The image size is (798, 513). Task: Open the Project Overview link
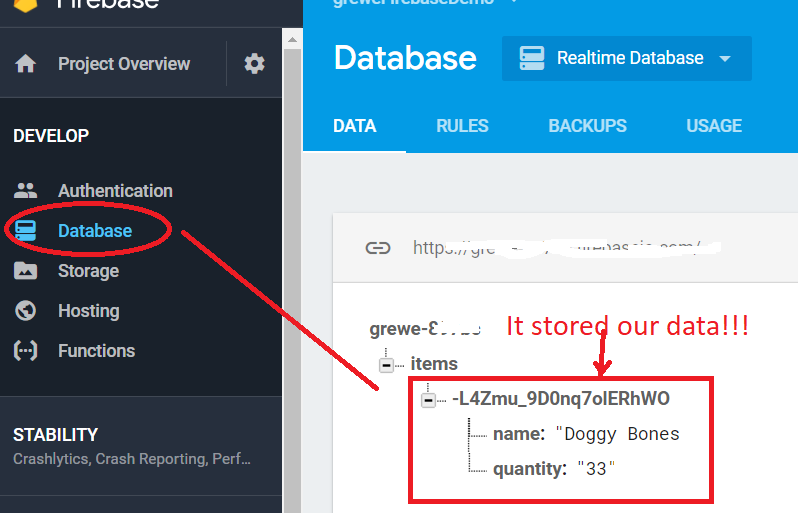point(123,64)
